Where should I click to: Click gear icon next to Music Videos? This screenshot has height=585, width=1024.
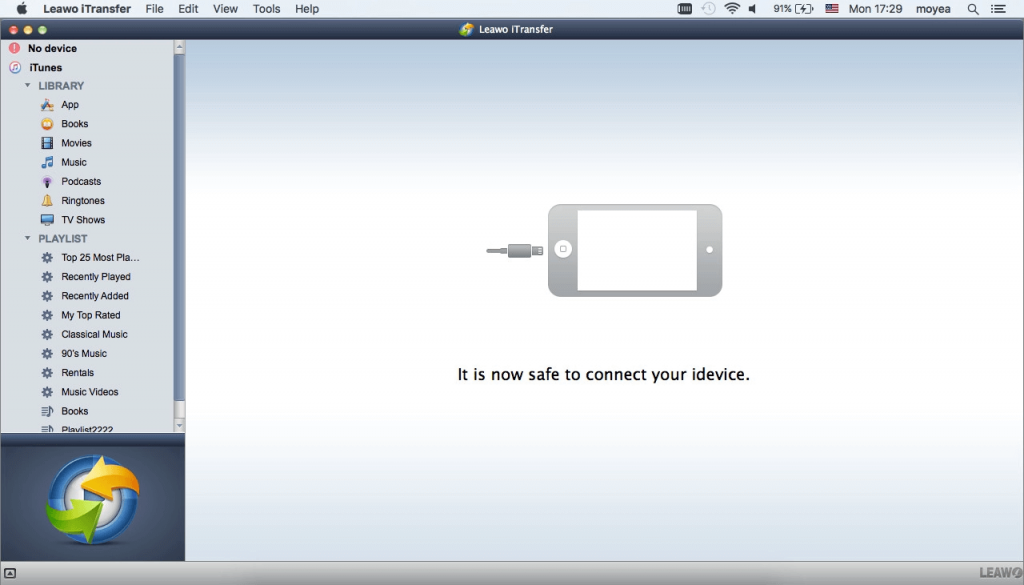(47, 392)
